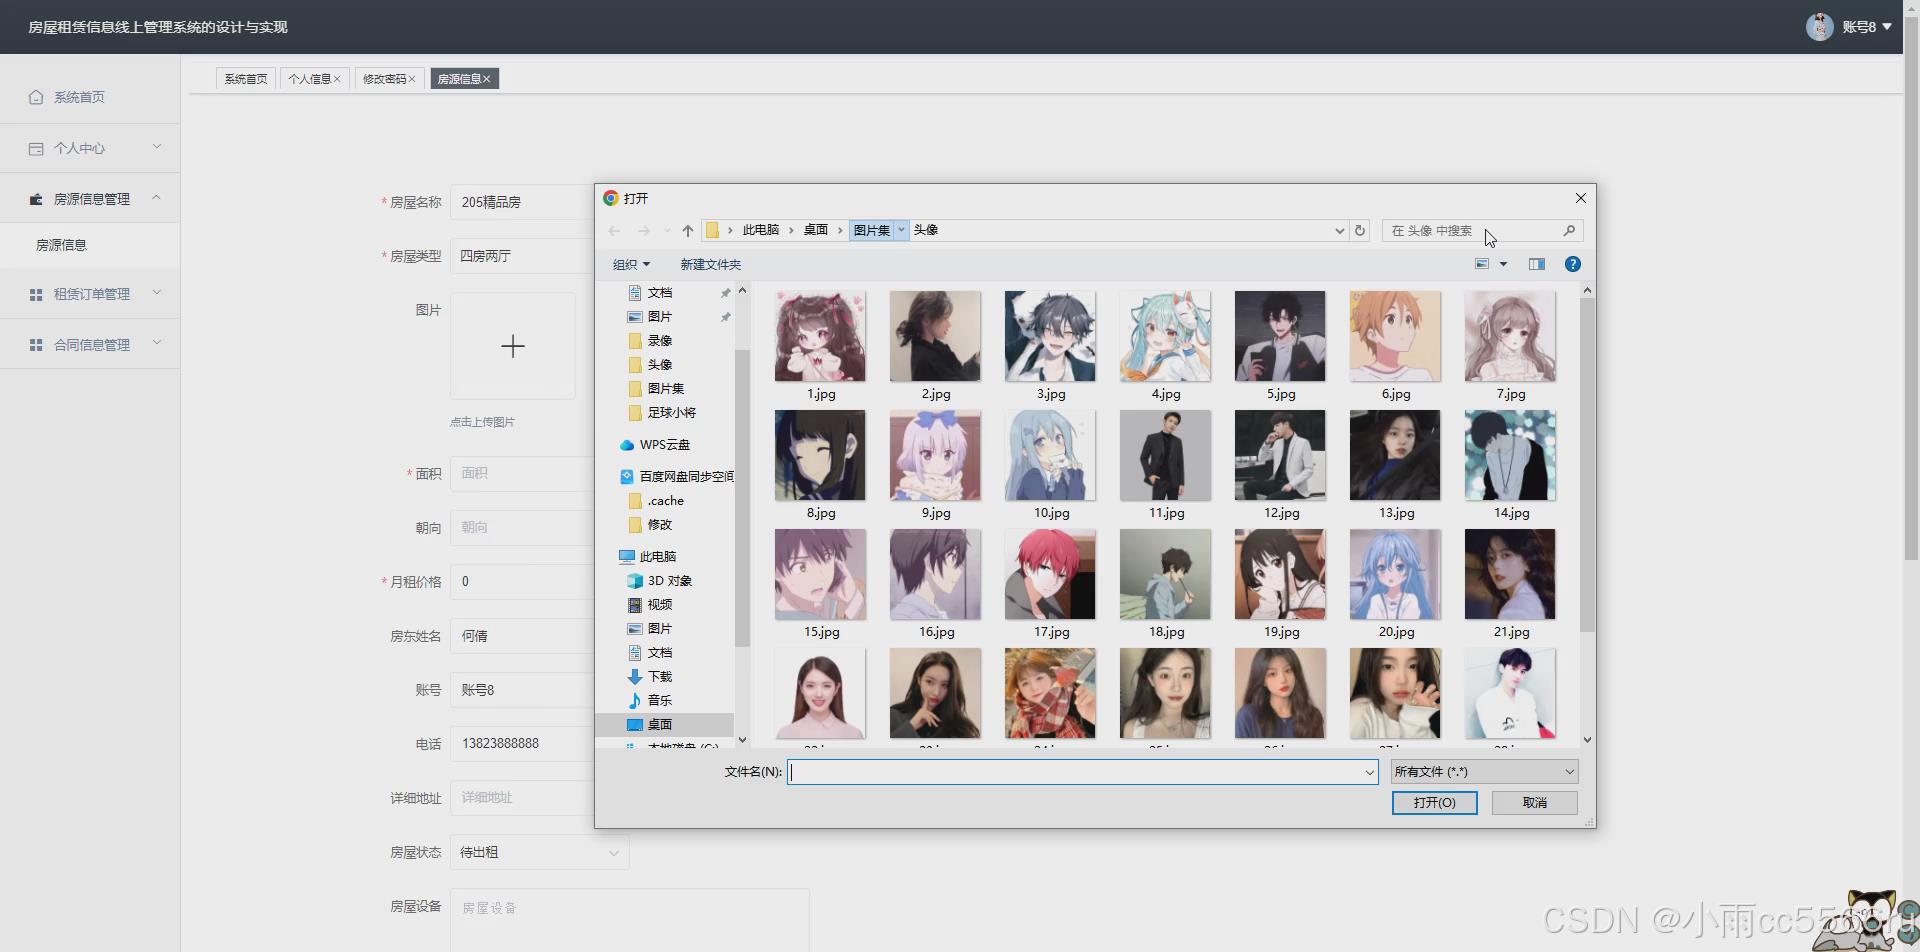The width and height of the screenshot is (1920, 952).
Task: Open 房源信息 sidebar submenu item
Action: [x=90, y=245]
